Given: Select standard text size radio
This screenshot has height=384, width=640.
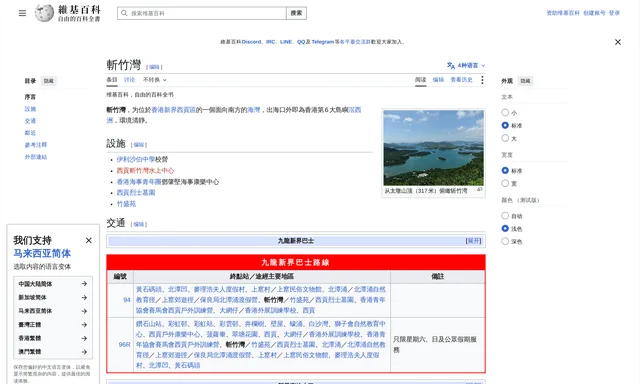Looking at the screenshot, I should coord(505,125).
